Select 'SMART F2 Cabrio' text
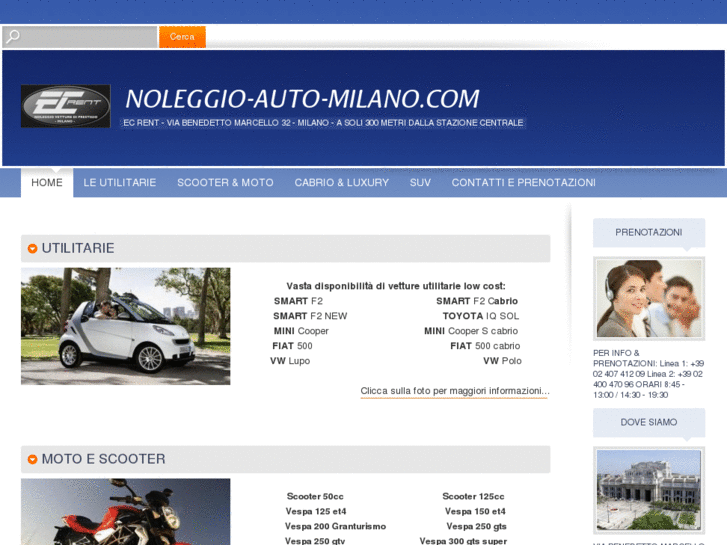The image size is (727, 545). pyautogui.click(x=477, y=301)
